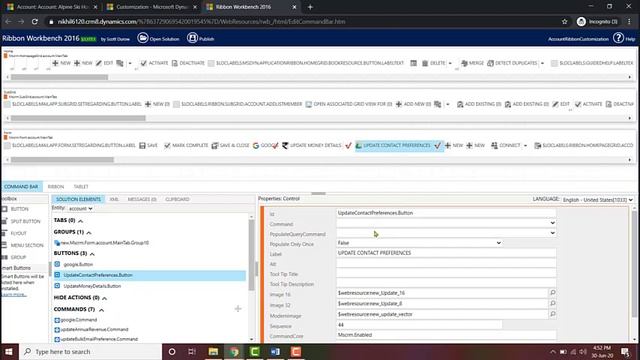Browse web resource for Image 32
The image size is (640, 360).
(x=553, y=303)
